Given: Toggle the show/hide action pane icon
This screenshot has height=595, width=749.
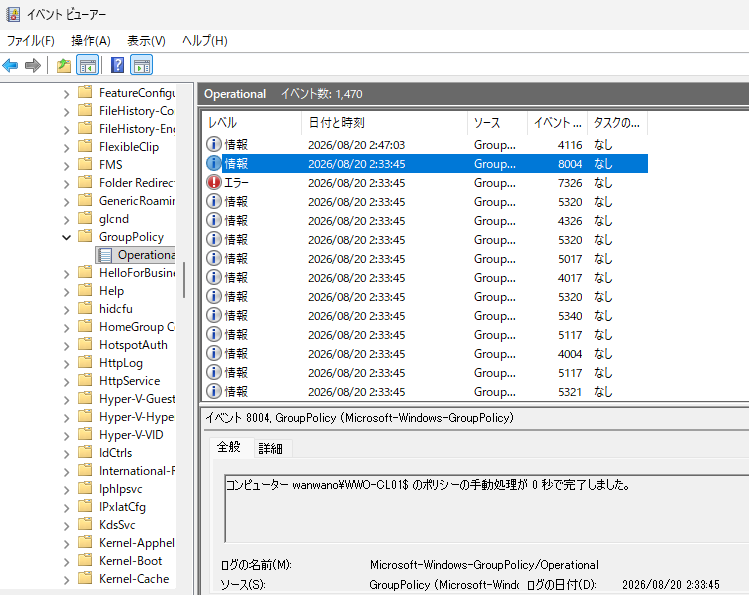Looking at the screenshot, I should point(142,65).
